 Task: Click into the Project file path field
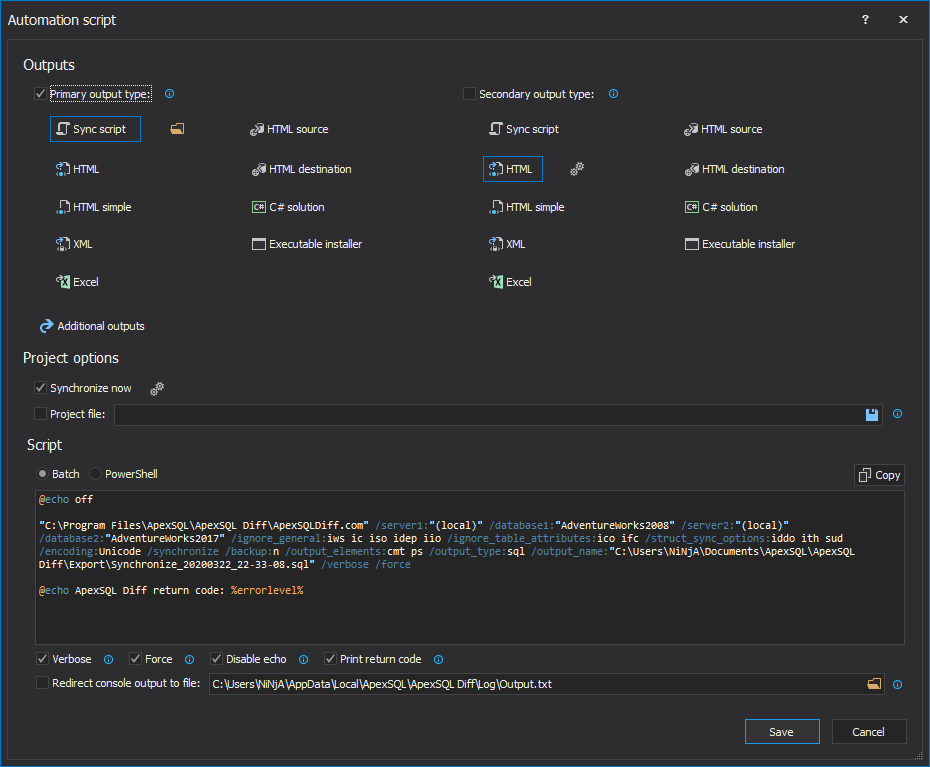[x=488, y=414]
